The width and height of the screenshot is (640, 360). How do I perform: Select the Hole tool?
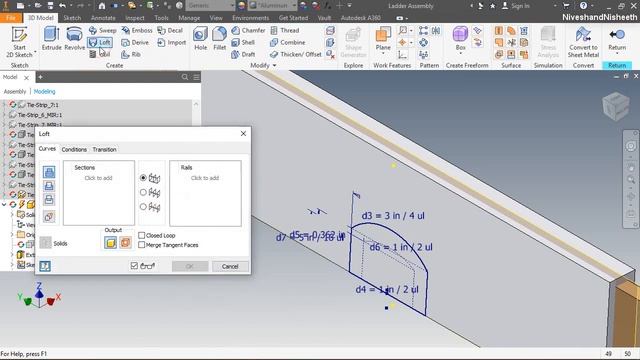tap(200, 39)
